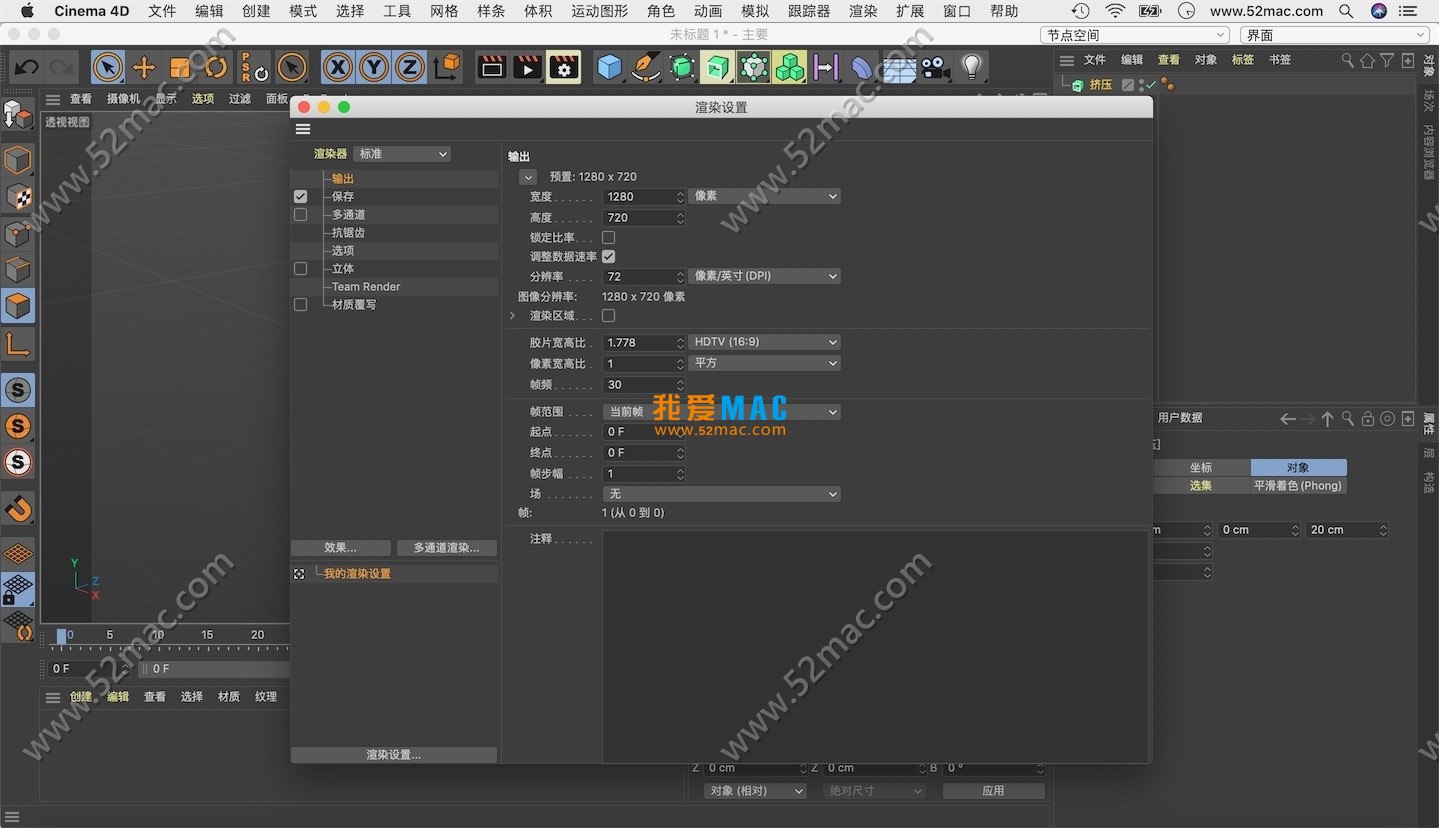The height and width of the screenshot is (828, 1439).
Task: Toggle the 保存 (Save) checkbox
Action: coord(300,197)
